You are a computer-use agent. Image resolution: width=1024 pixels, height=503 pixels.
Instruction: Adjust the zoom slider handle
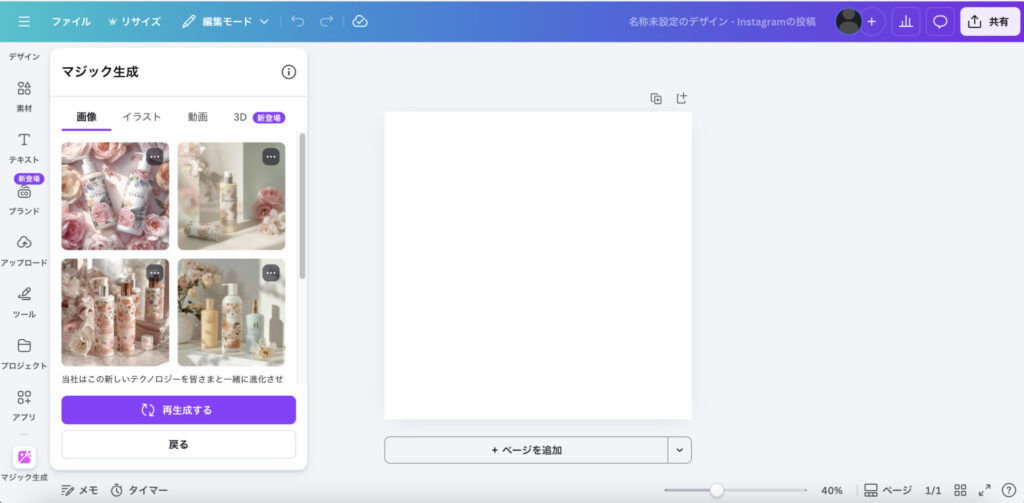(717, 490)
